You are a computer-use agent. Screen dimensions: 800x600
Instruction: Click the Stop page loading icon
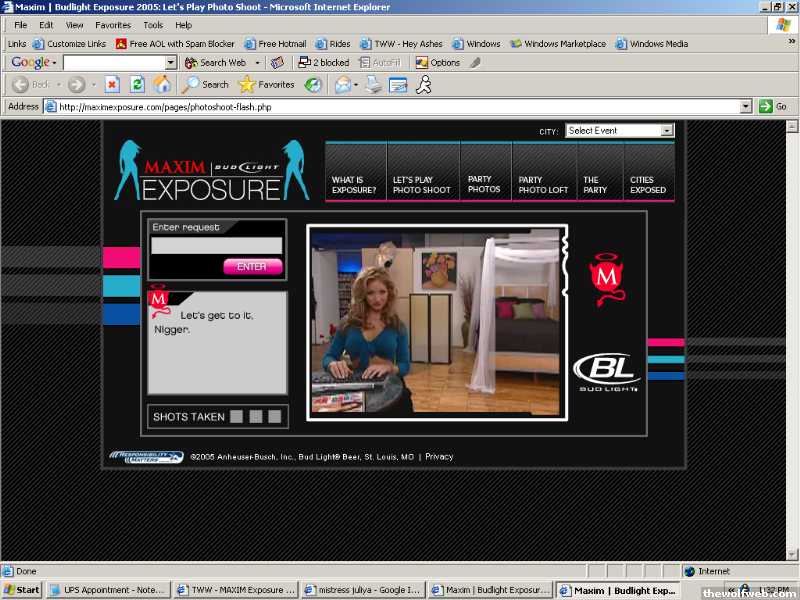click(x=112, y=85)
